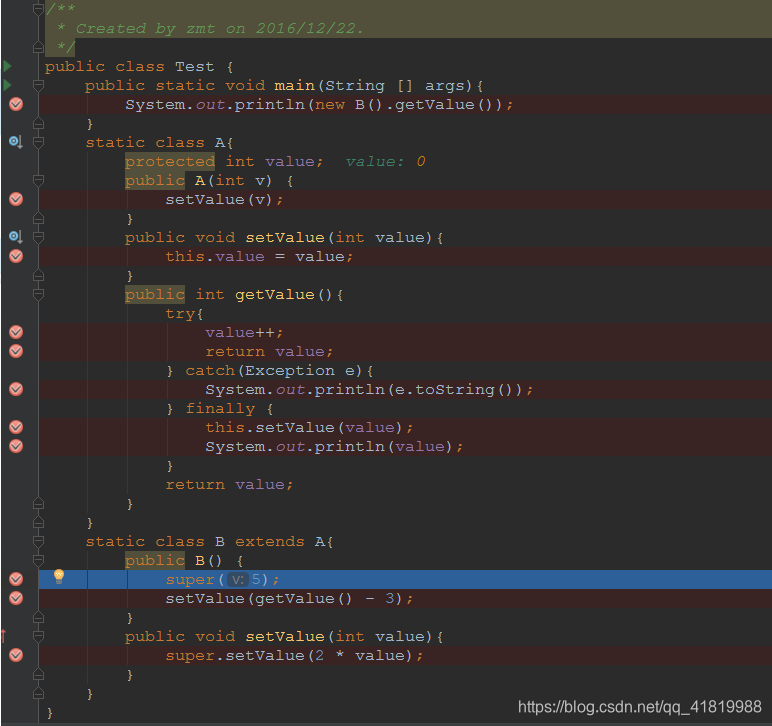This screenshot has width=772, height=726.
Task: Collapse static class A fold
Action: 38,142
